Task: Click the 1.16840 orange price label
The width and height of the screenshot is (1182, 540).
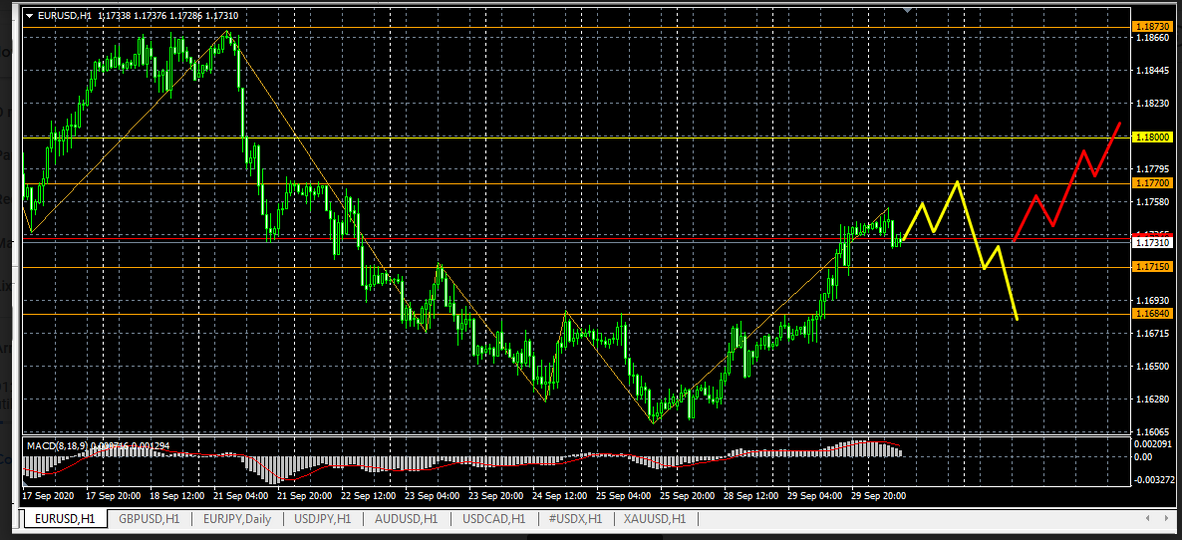Action: pos(1146,314)
